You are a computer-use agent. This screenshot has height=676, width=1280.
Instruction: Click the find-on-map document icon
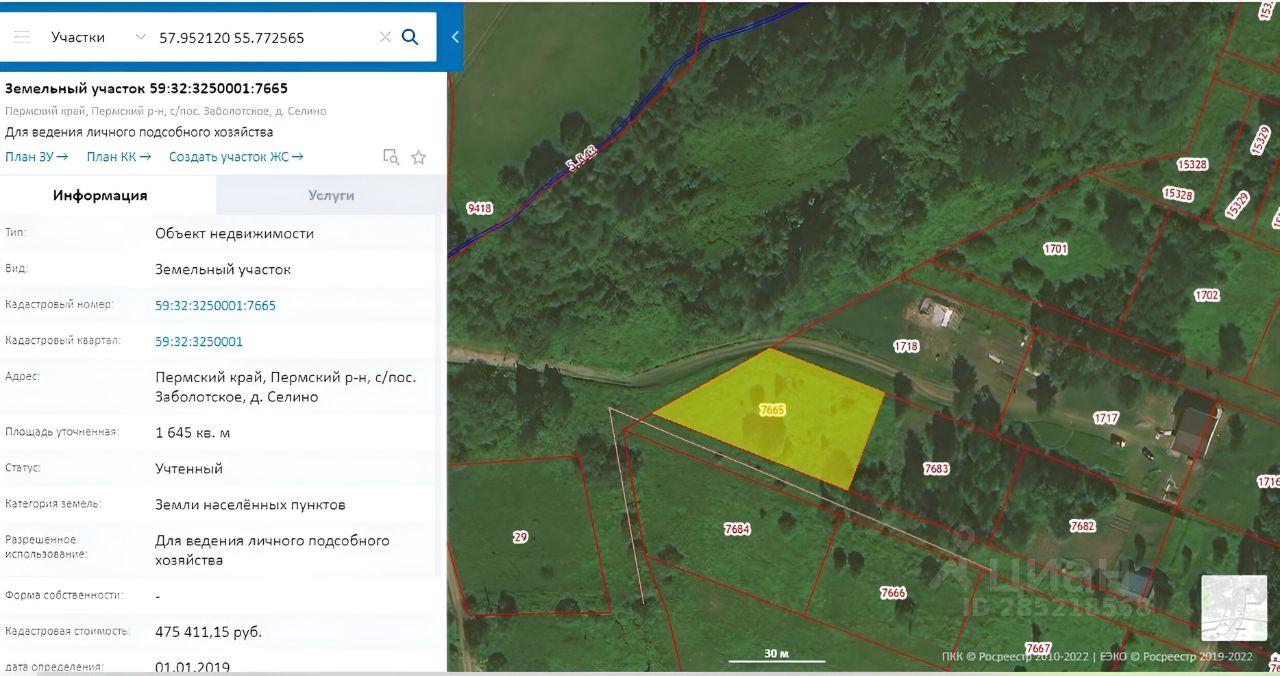coord(391,157)
